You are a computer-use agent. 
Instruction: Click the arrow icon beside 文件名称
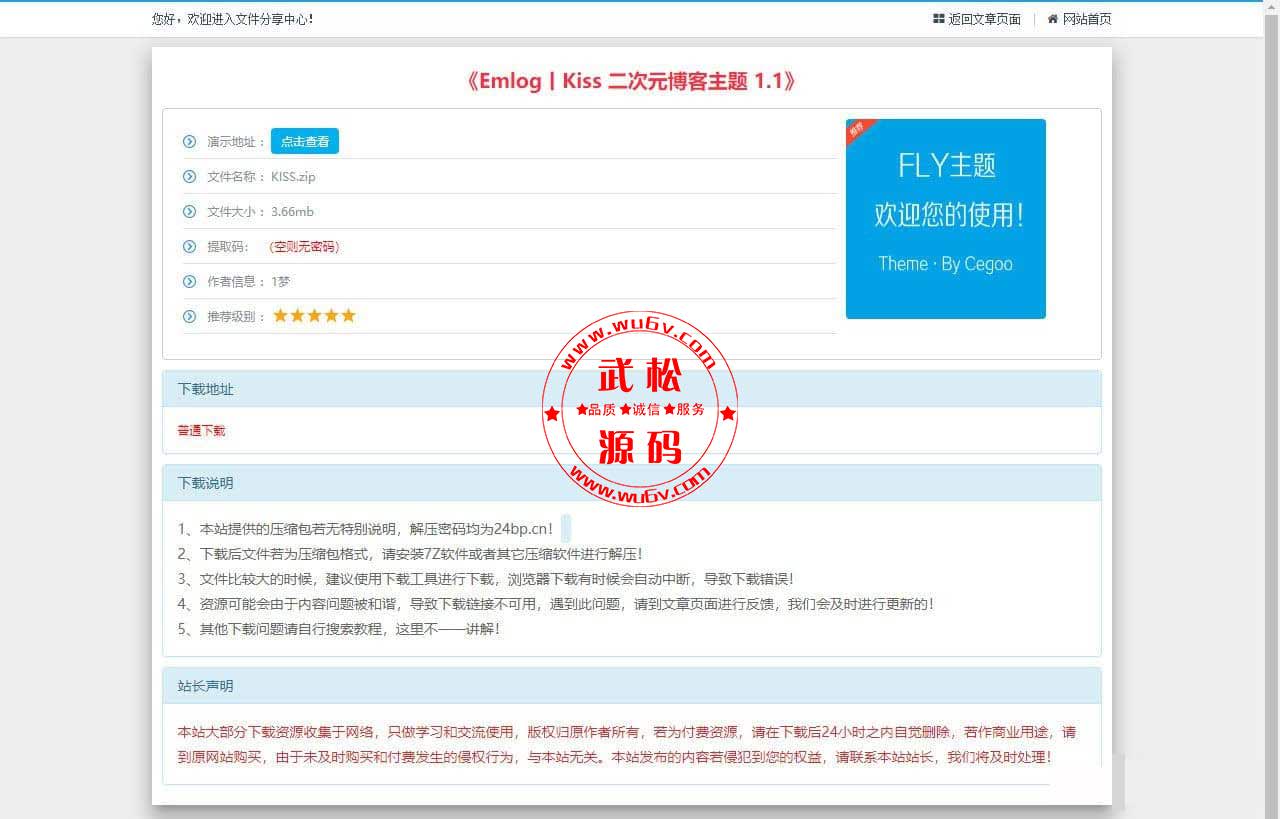pos(189,176)
